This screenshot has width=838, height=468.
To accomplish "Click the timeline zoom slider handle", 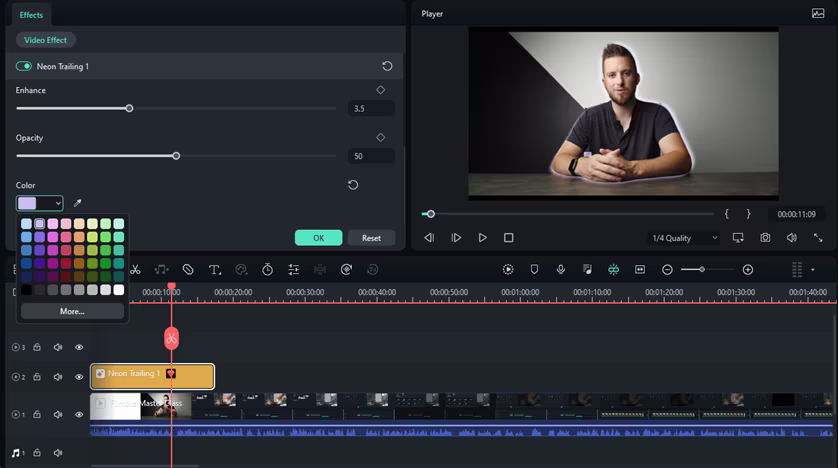I will coord(702,270).
